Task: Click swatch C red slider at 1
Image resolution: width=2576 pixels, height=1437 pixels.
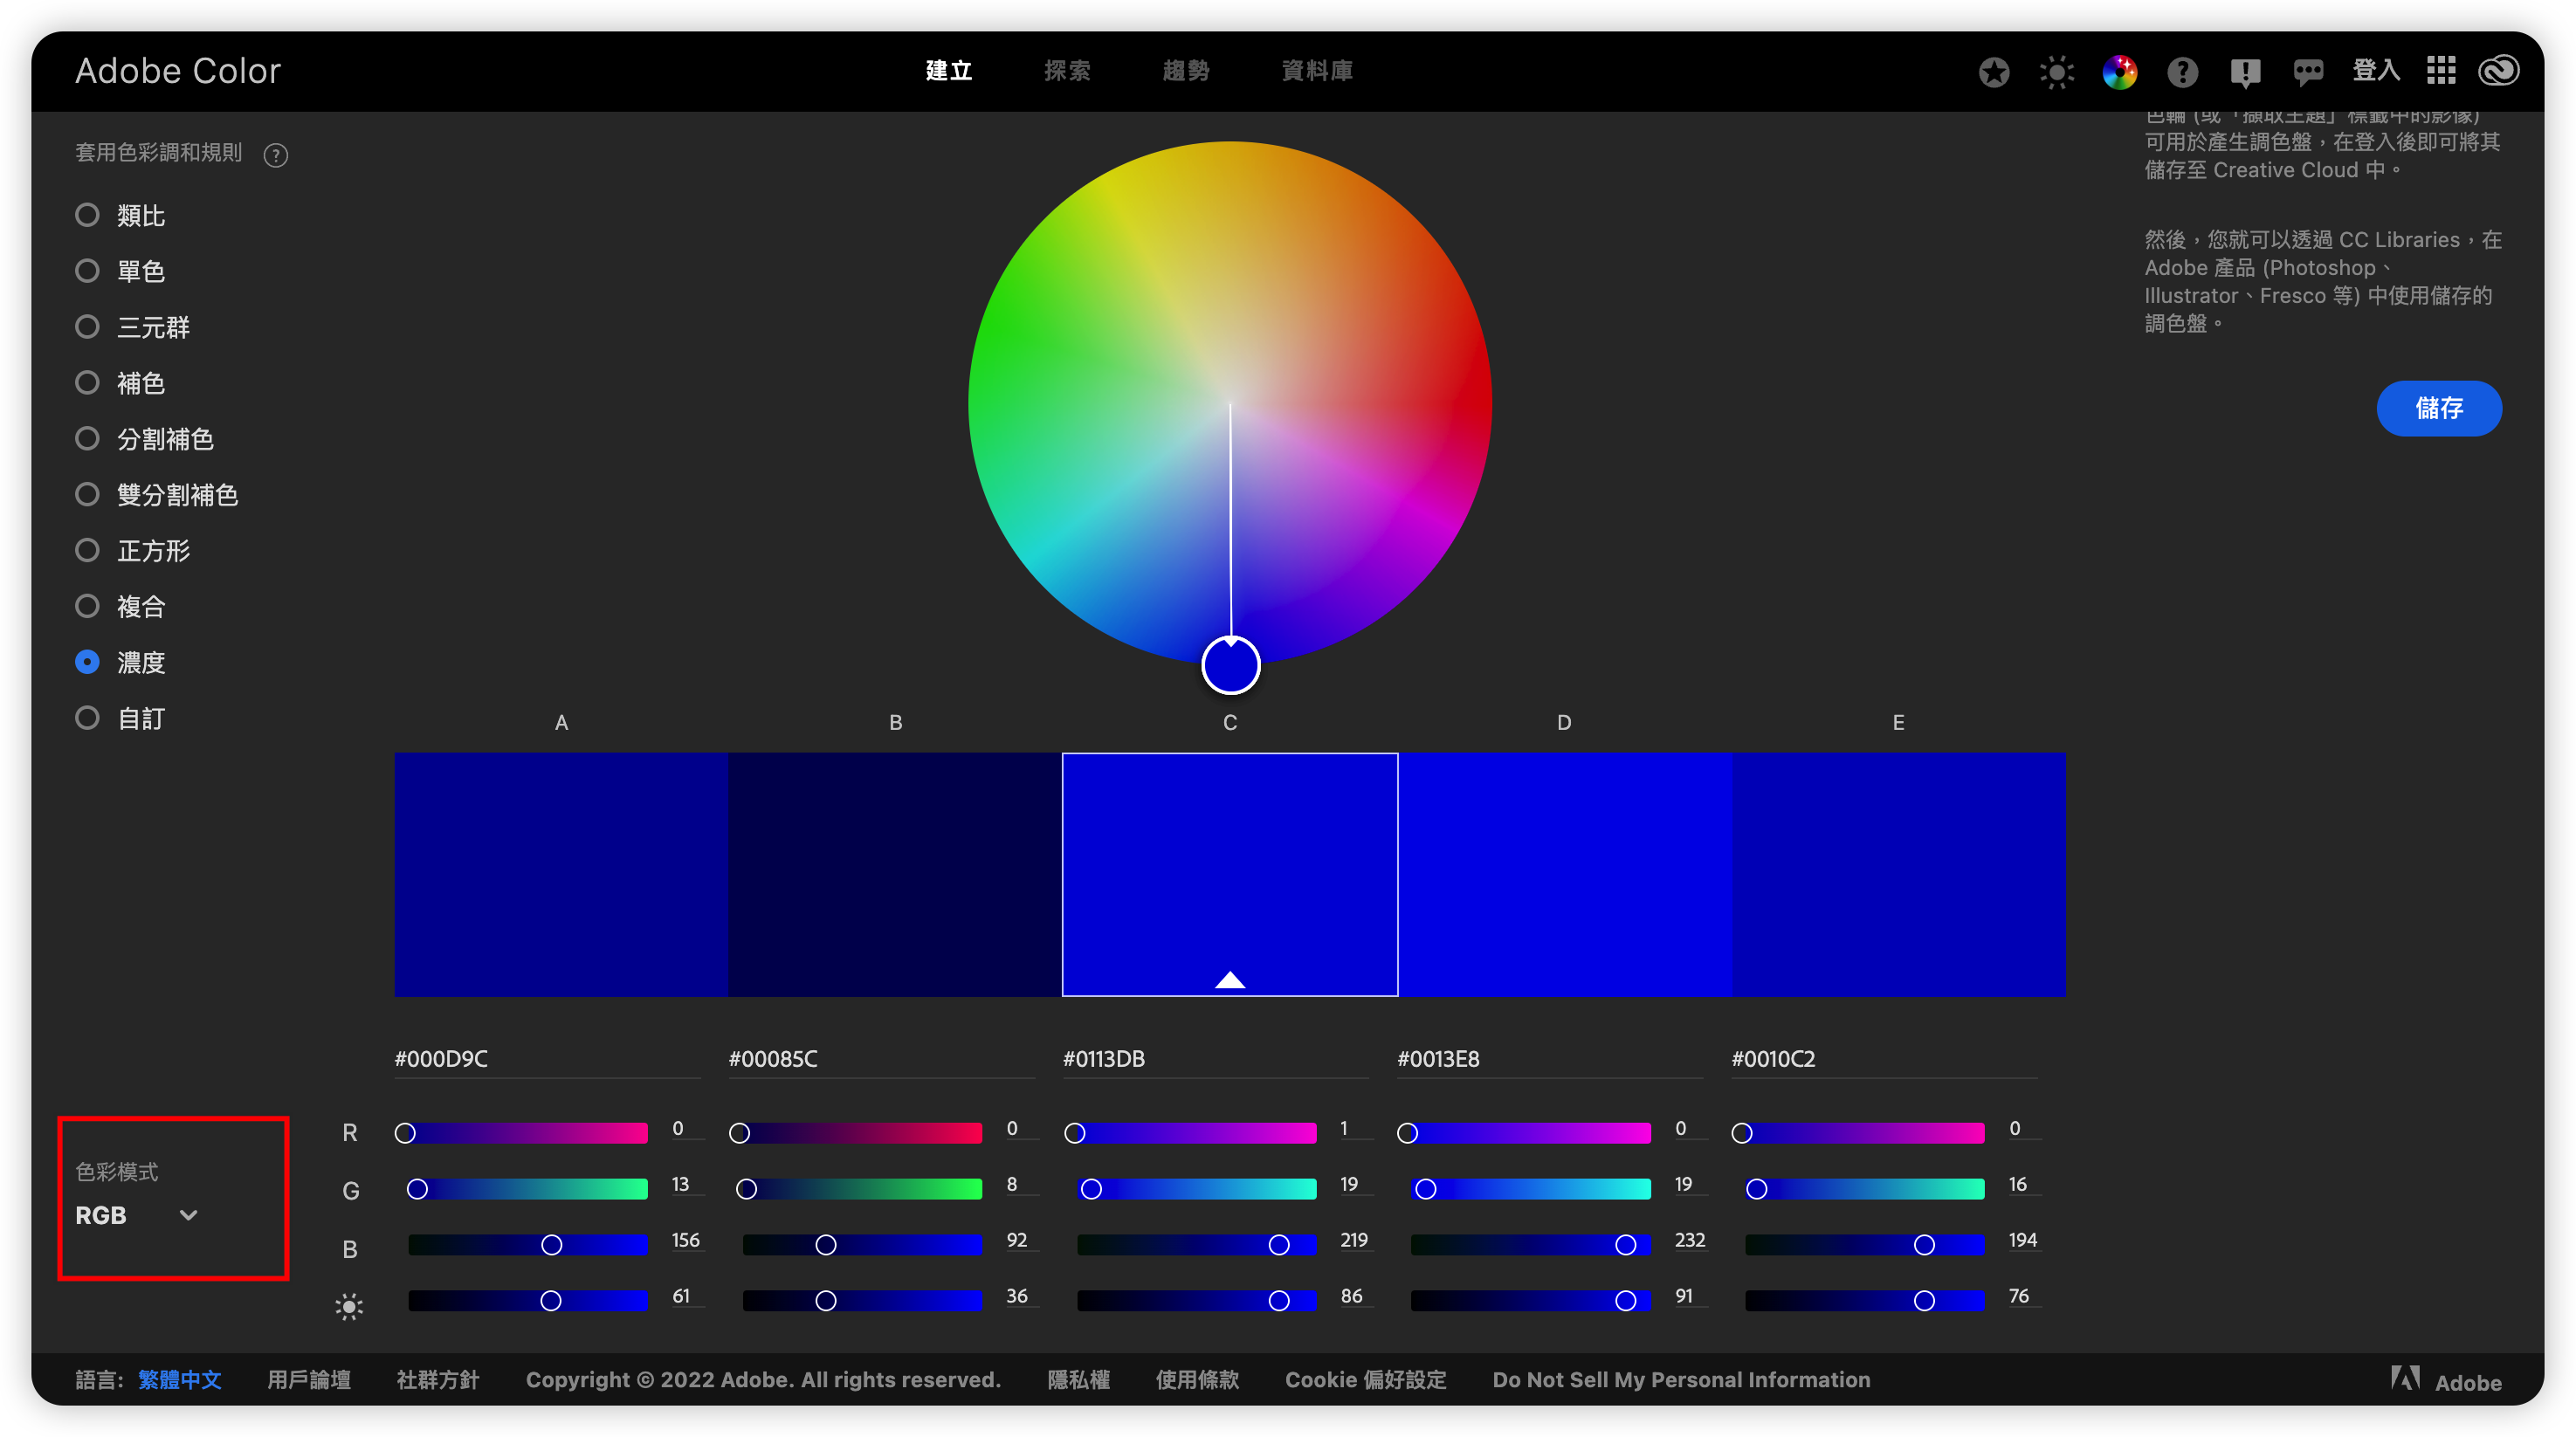Action: [1075, 1133]
